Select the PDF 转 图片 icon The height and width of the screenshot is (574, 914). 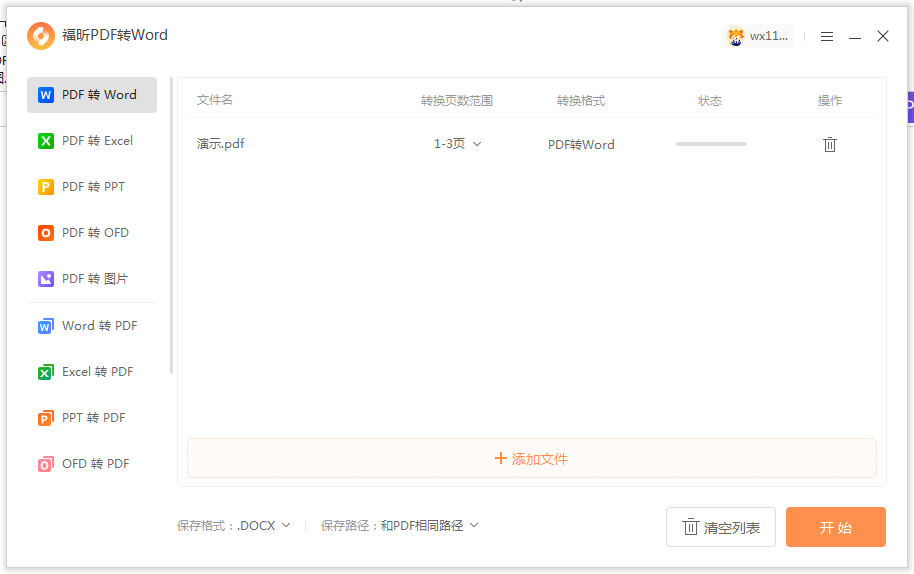point(45,279)
